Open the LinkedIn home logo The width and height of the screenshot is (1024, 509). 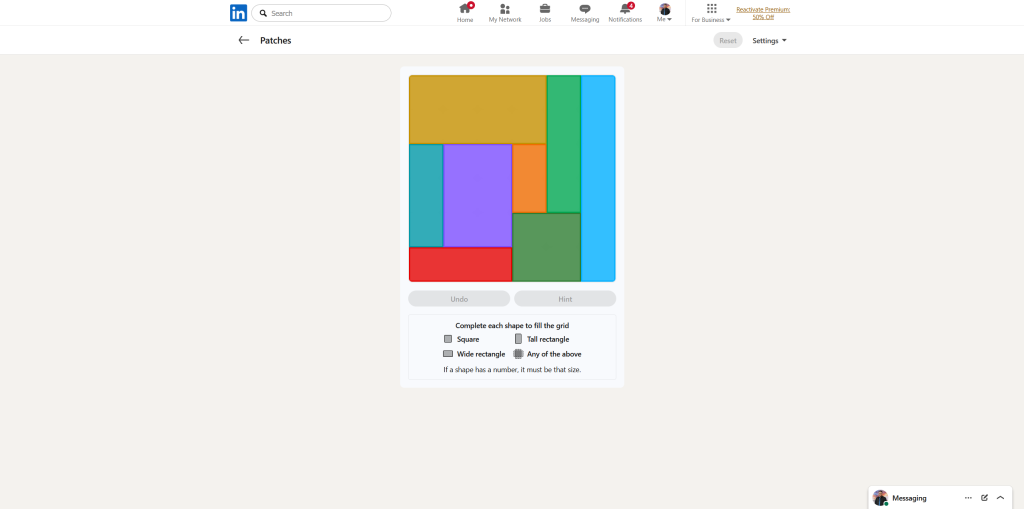pos(238,13)
